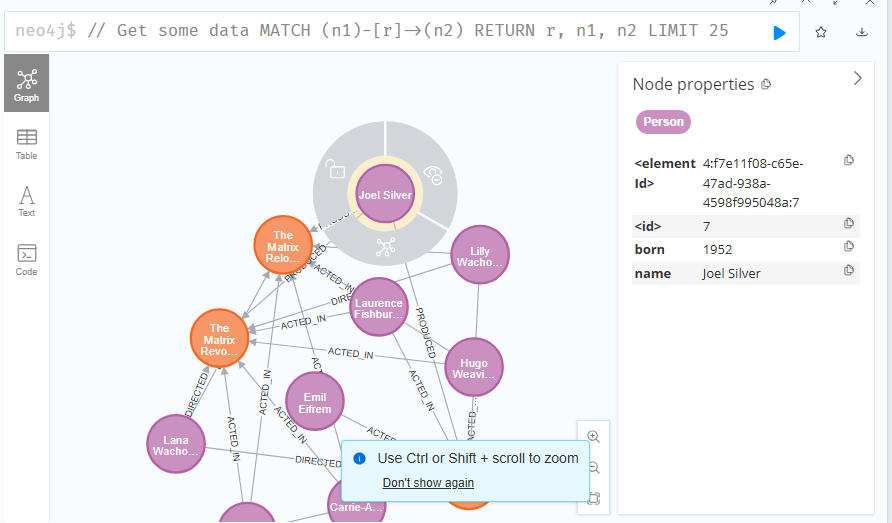Select ACTED_IN relationship from Hugo Weaving
Screen dimensions: 892x523
coord(350,353)
